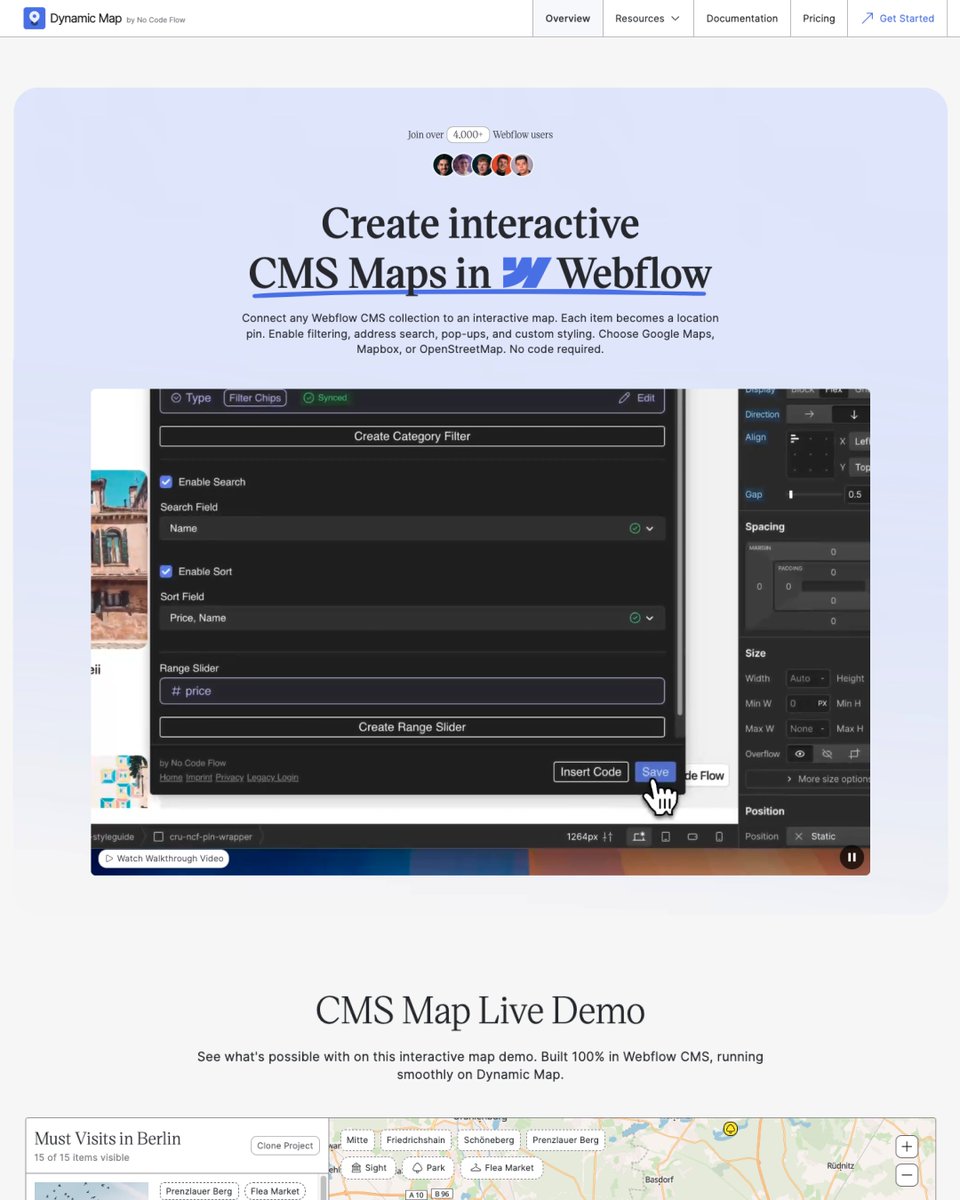Toggle the Mitte map filter chip

[358, 1140]
